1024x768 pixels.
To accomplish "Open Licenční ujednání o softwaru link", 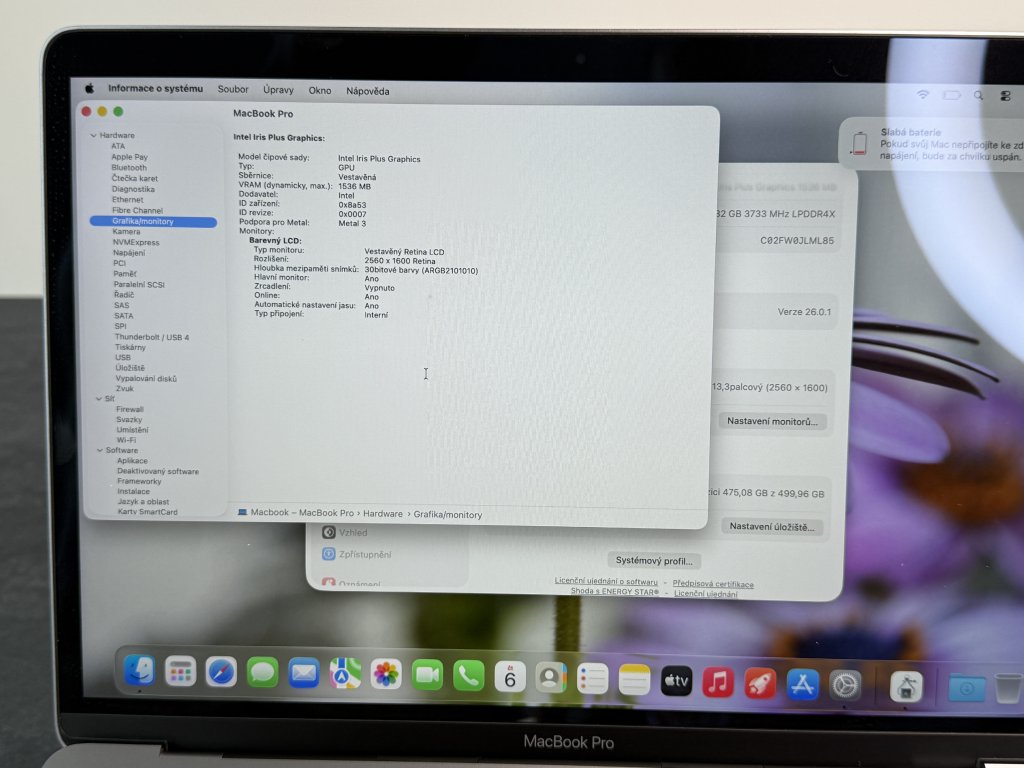I will pyautogui.click(x=606, y=581).
